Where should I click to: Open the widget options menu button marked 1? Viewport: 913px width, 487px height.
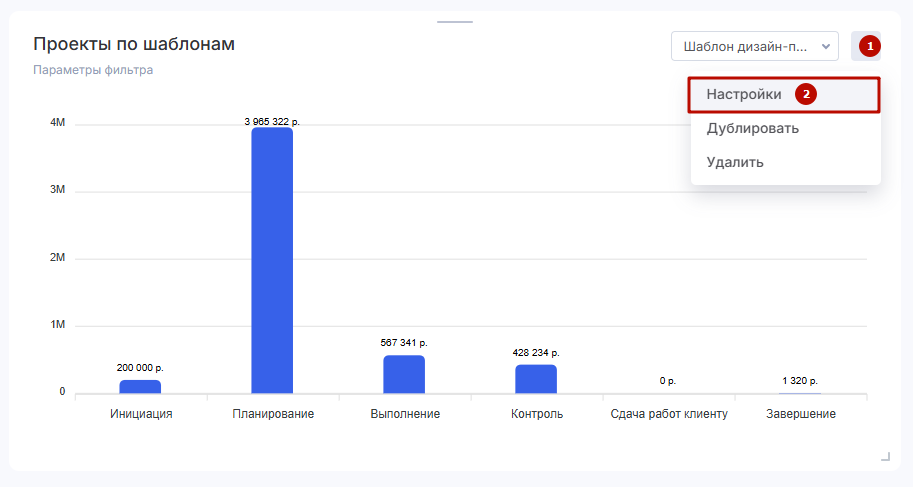click(866, 46)
